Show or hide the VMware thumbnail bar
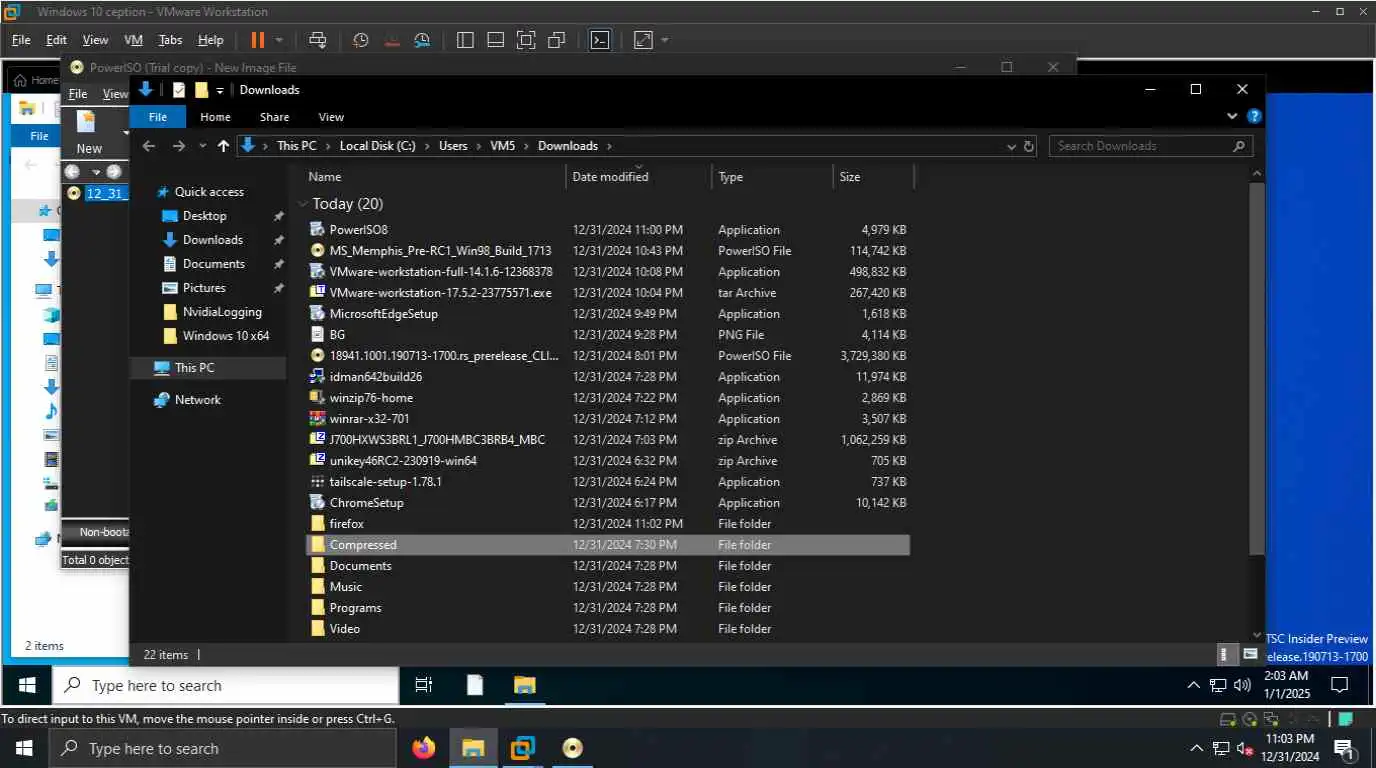The image size is (1376, 768). tap(495, 40)
